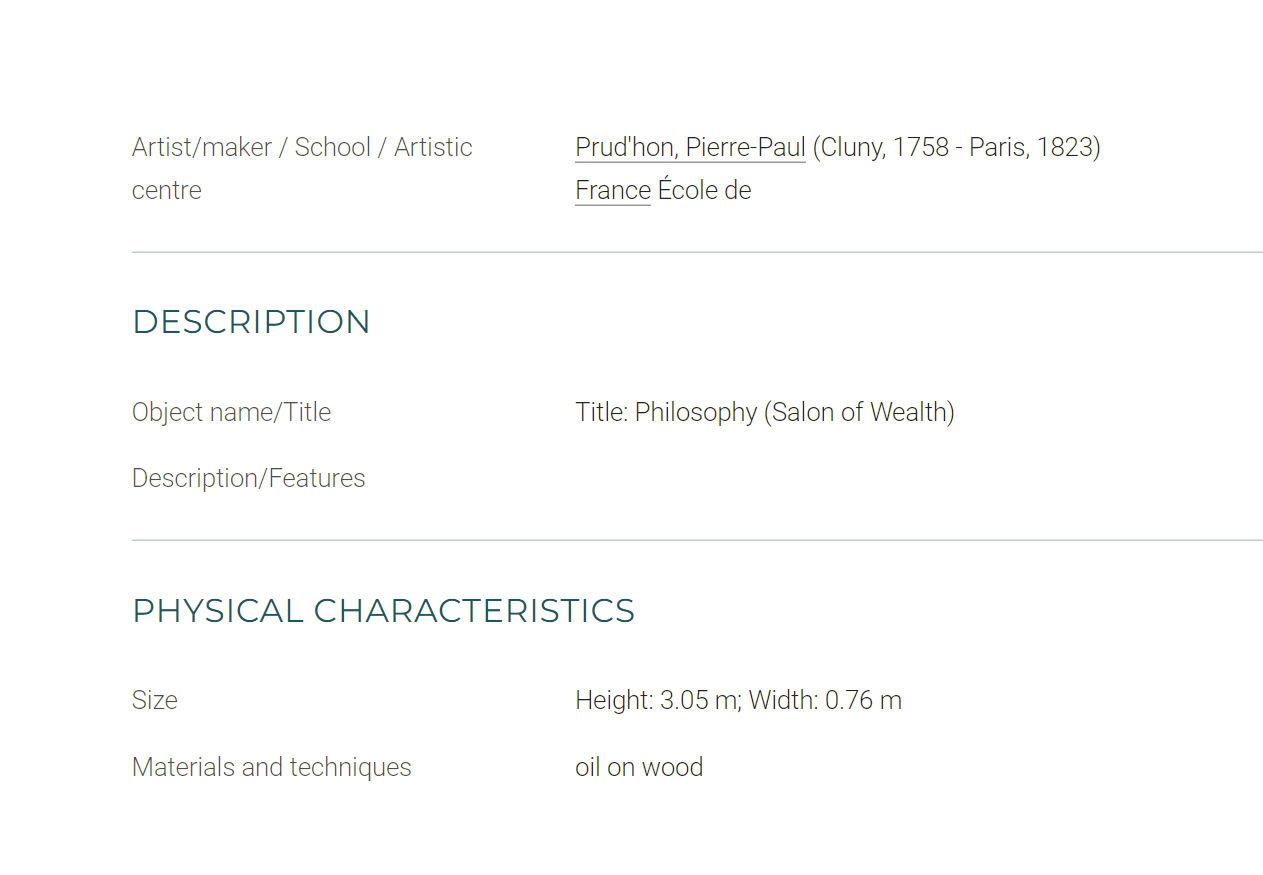The height and width of the screenshot is (875, 1263).
Task: Click the Object name/Title label
Action: point(231,412)
